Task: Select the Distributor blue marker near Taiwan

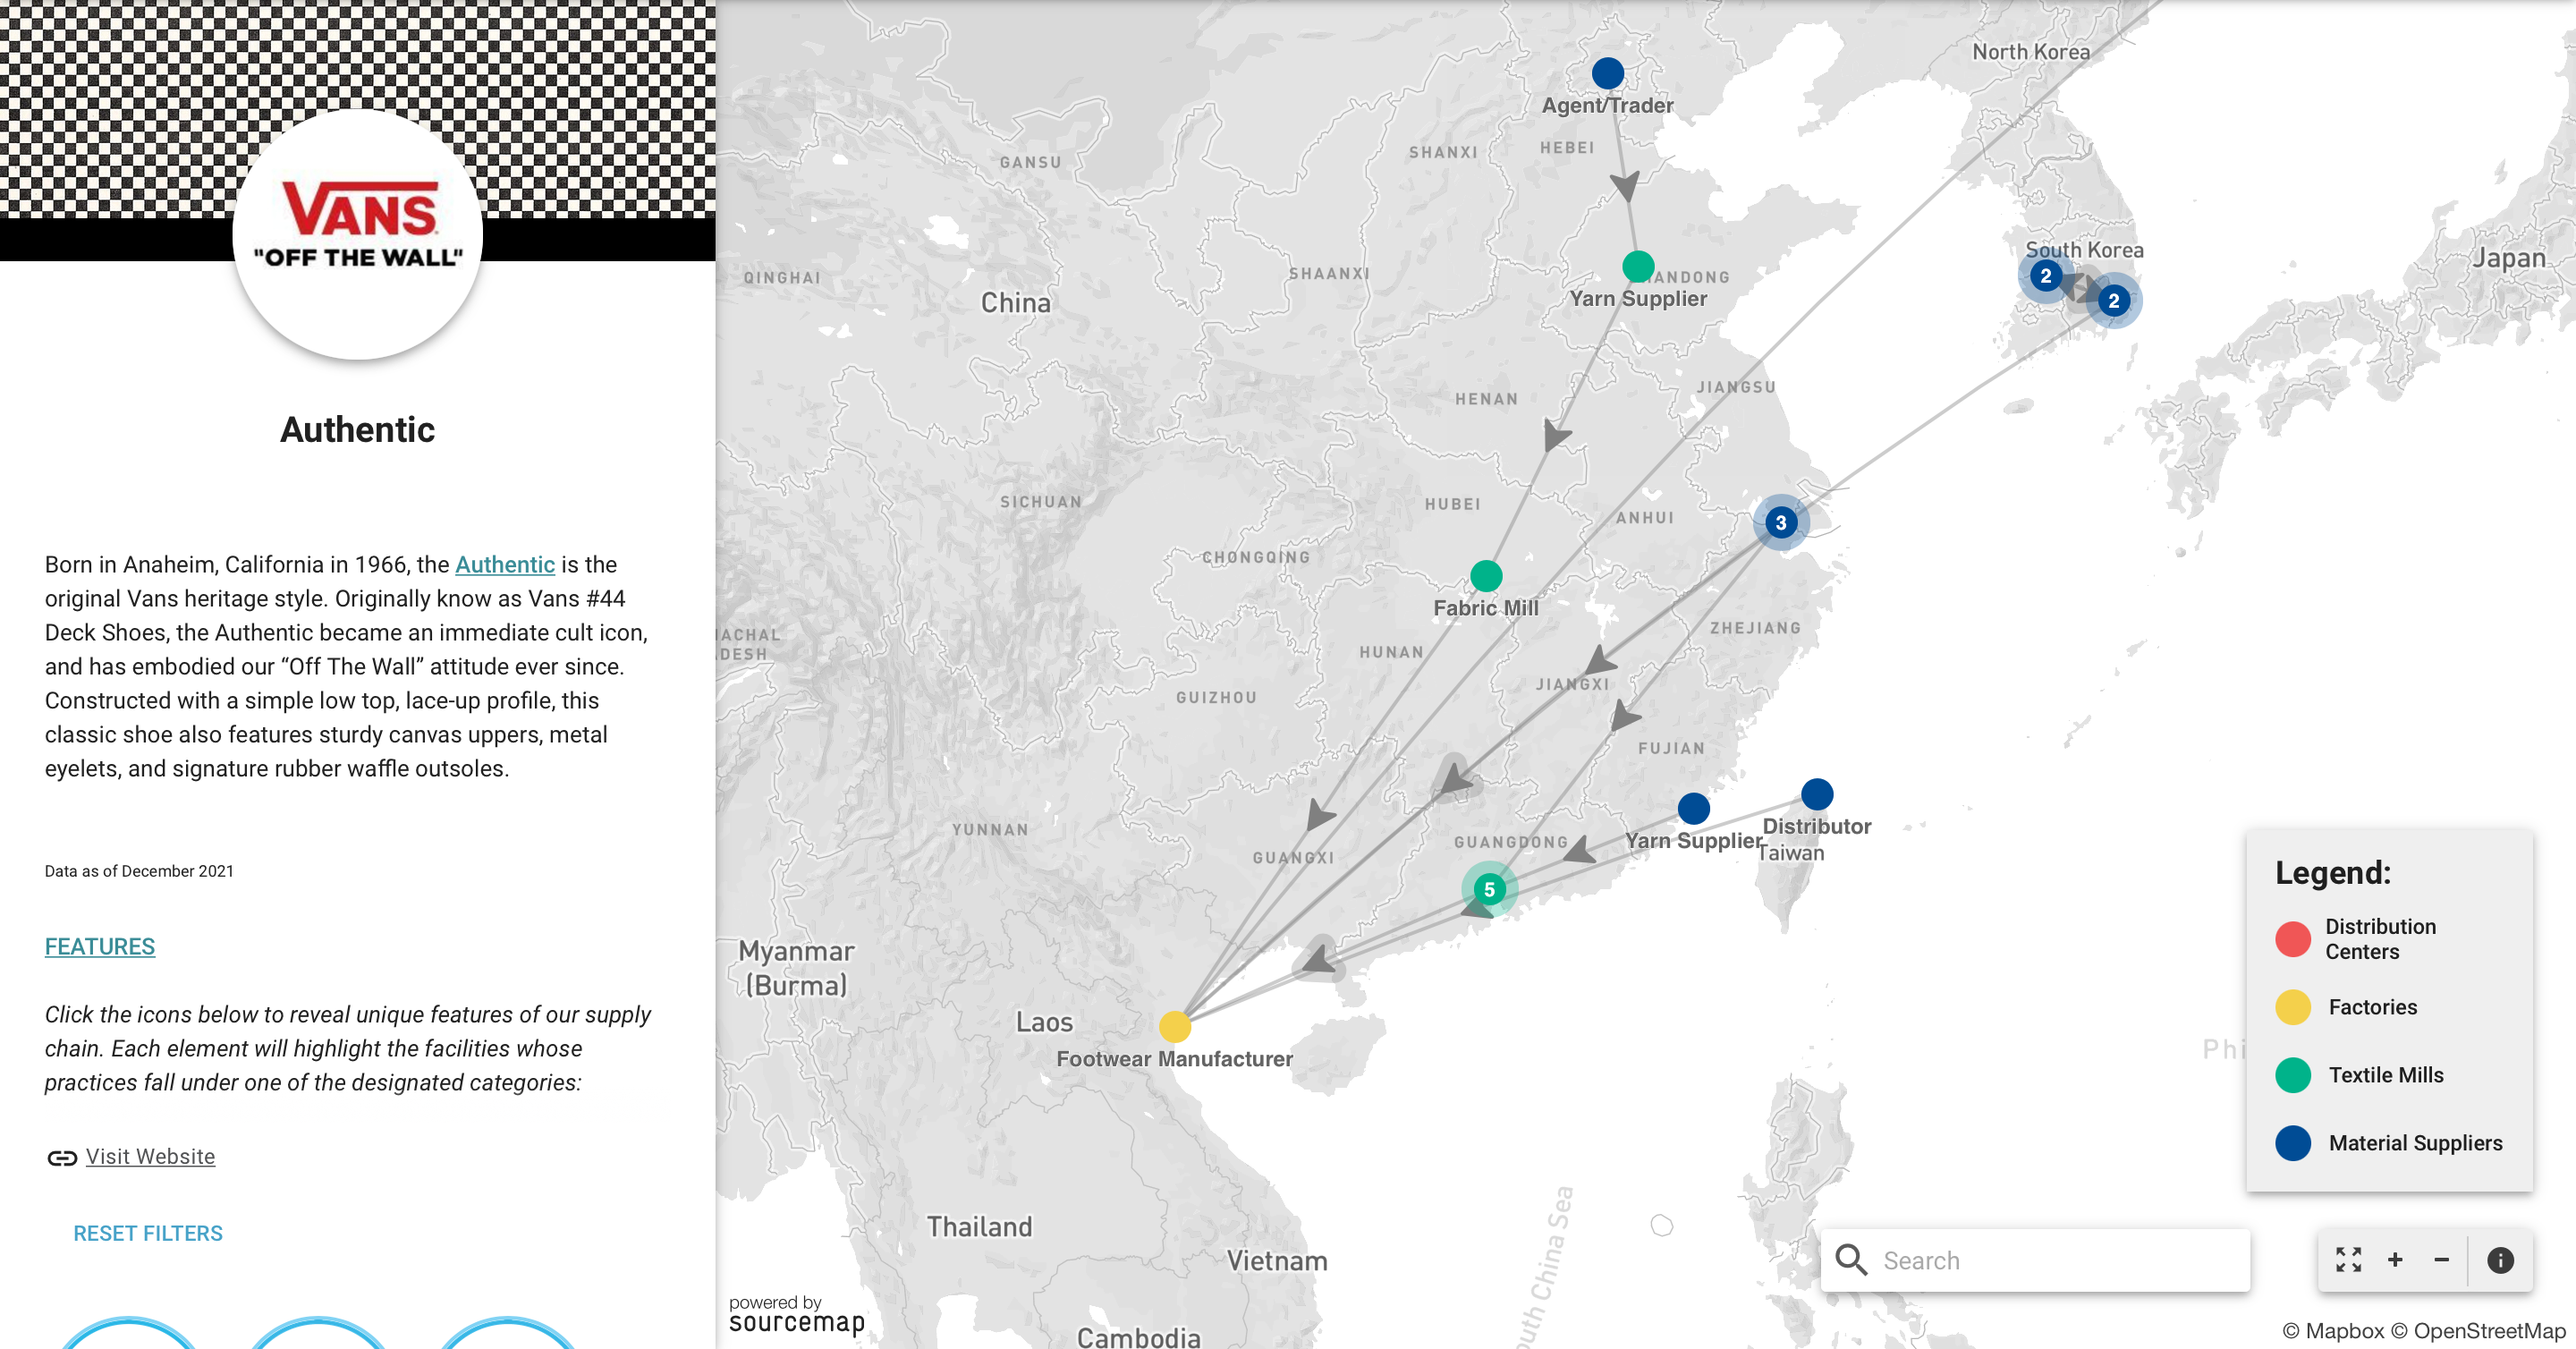Action: click(1817, 794)
